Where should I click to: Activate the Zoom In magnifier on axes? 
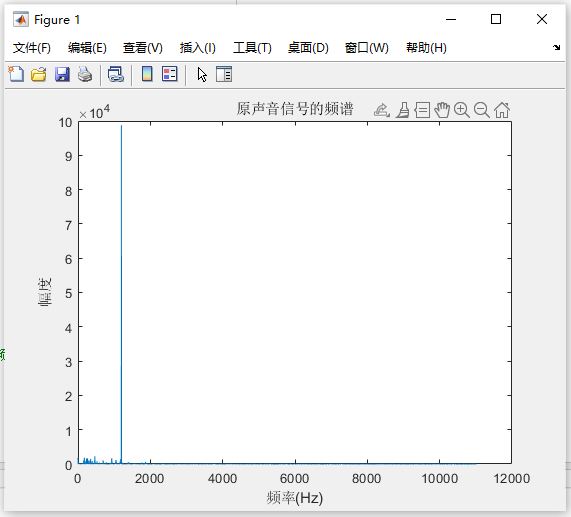click(x=462, y=110)
